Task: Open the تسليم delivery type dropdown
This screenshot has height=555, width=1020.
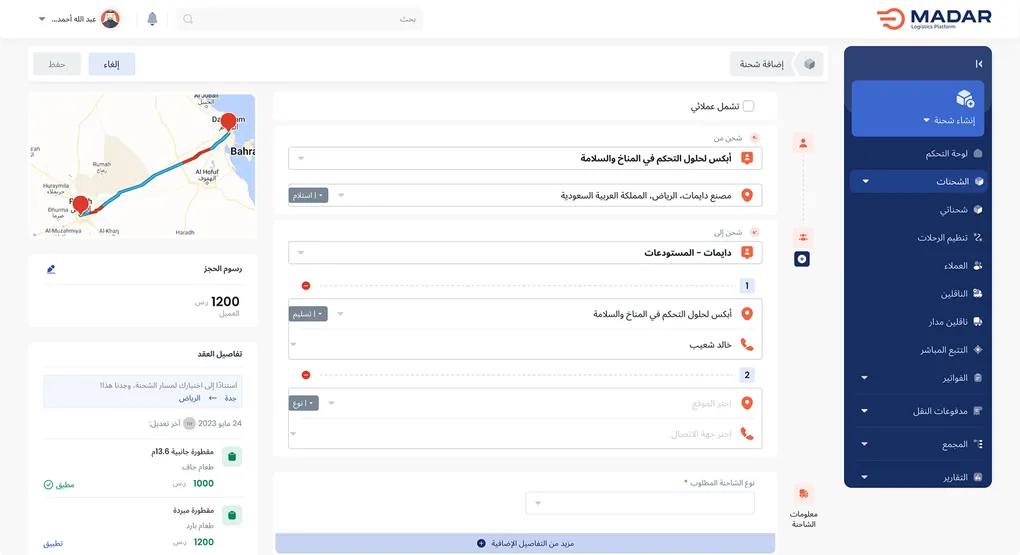Action: (x=308, y=314)
